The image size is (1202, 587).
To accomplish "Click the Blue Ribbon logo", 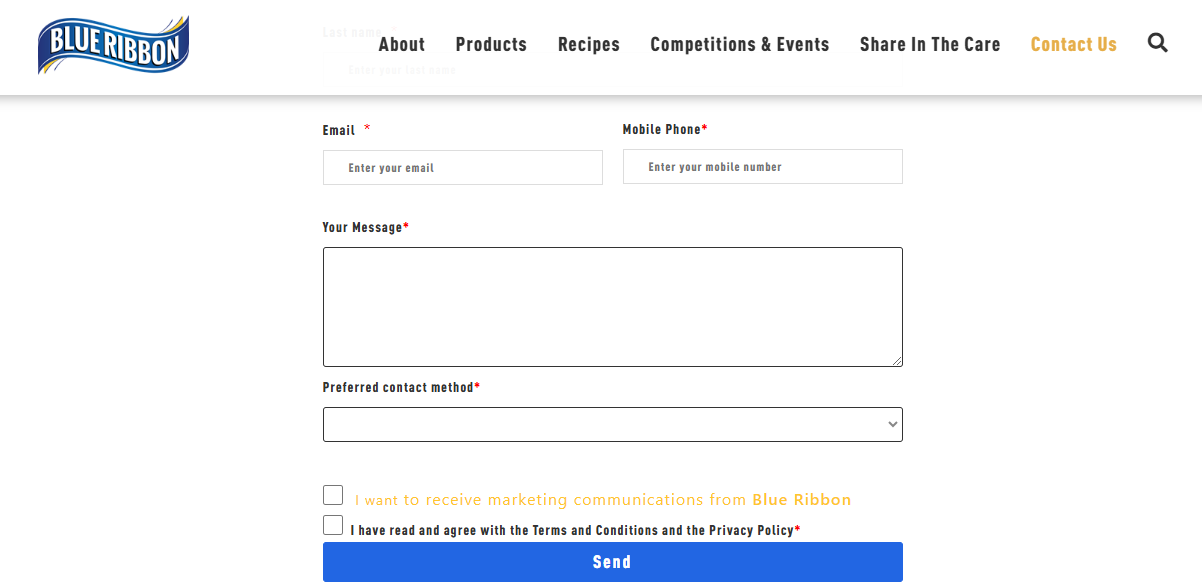I will [112, 44].
